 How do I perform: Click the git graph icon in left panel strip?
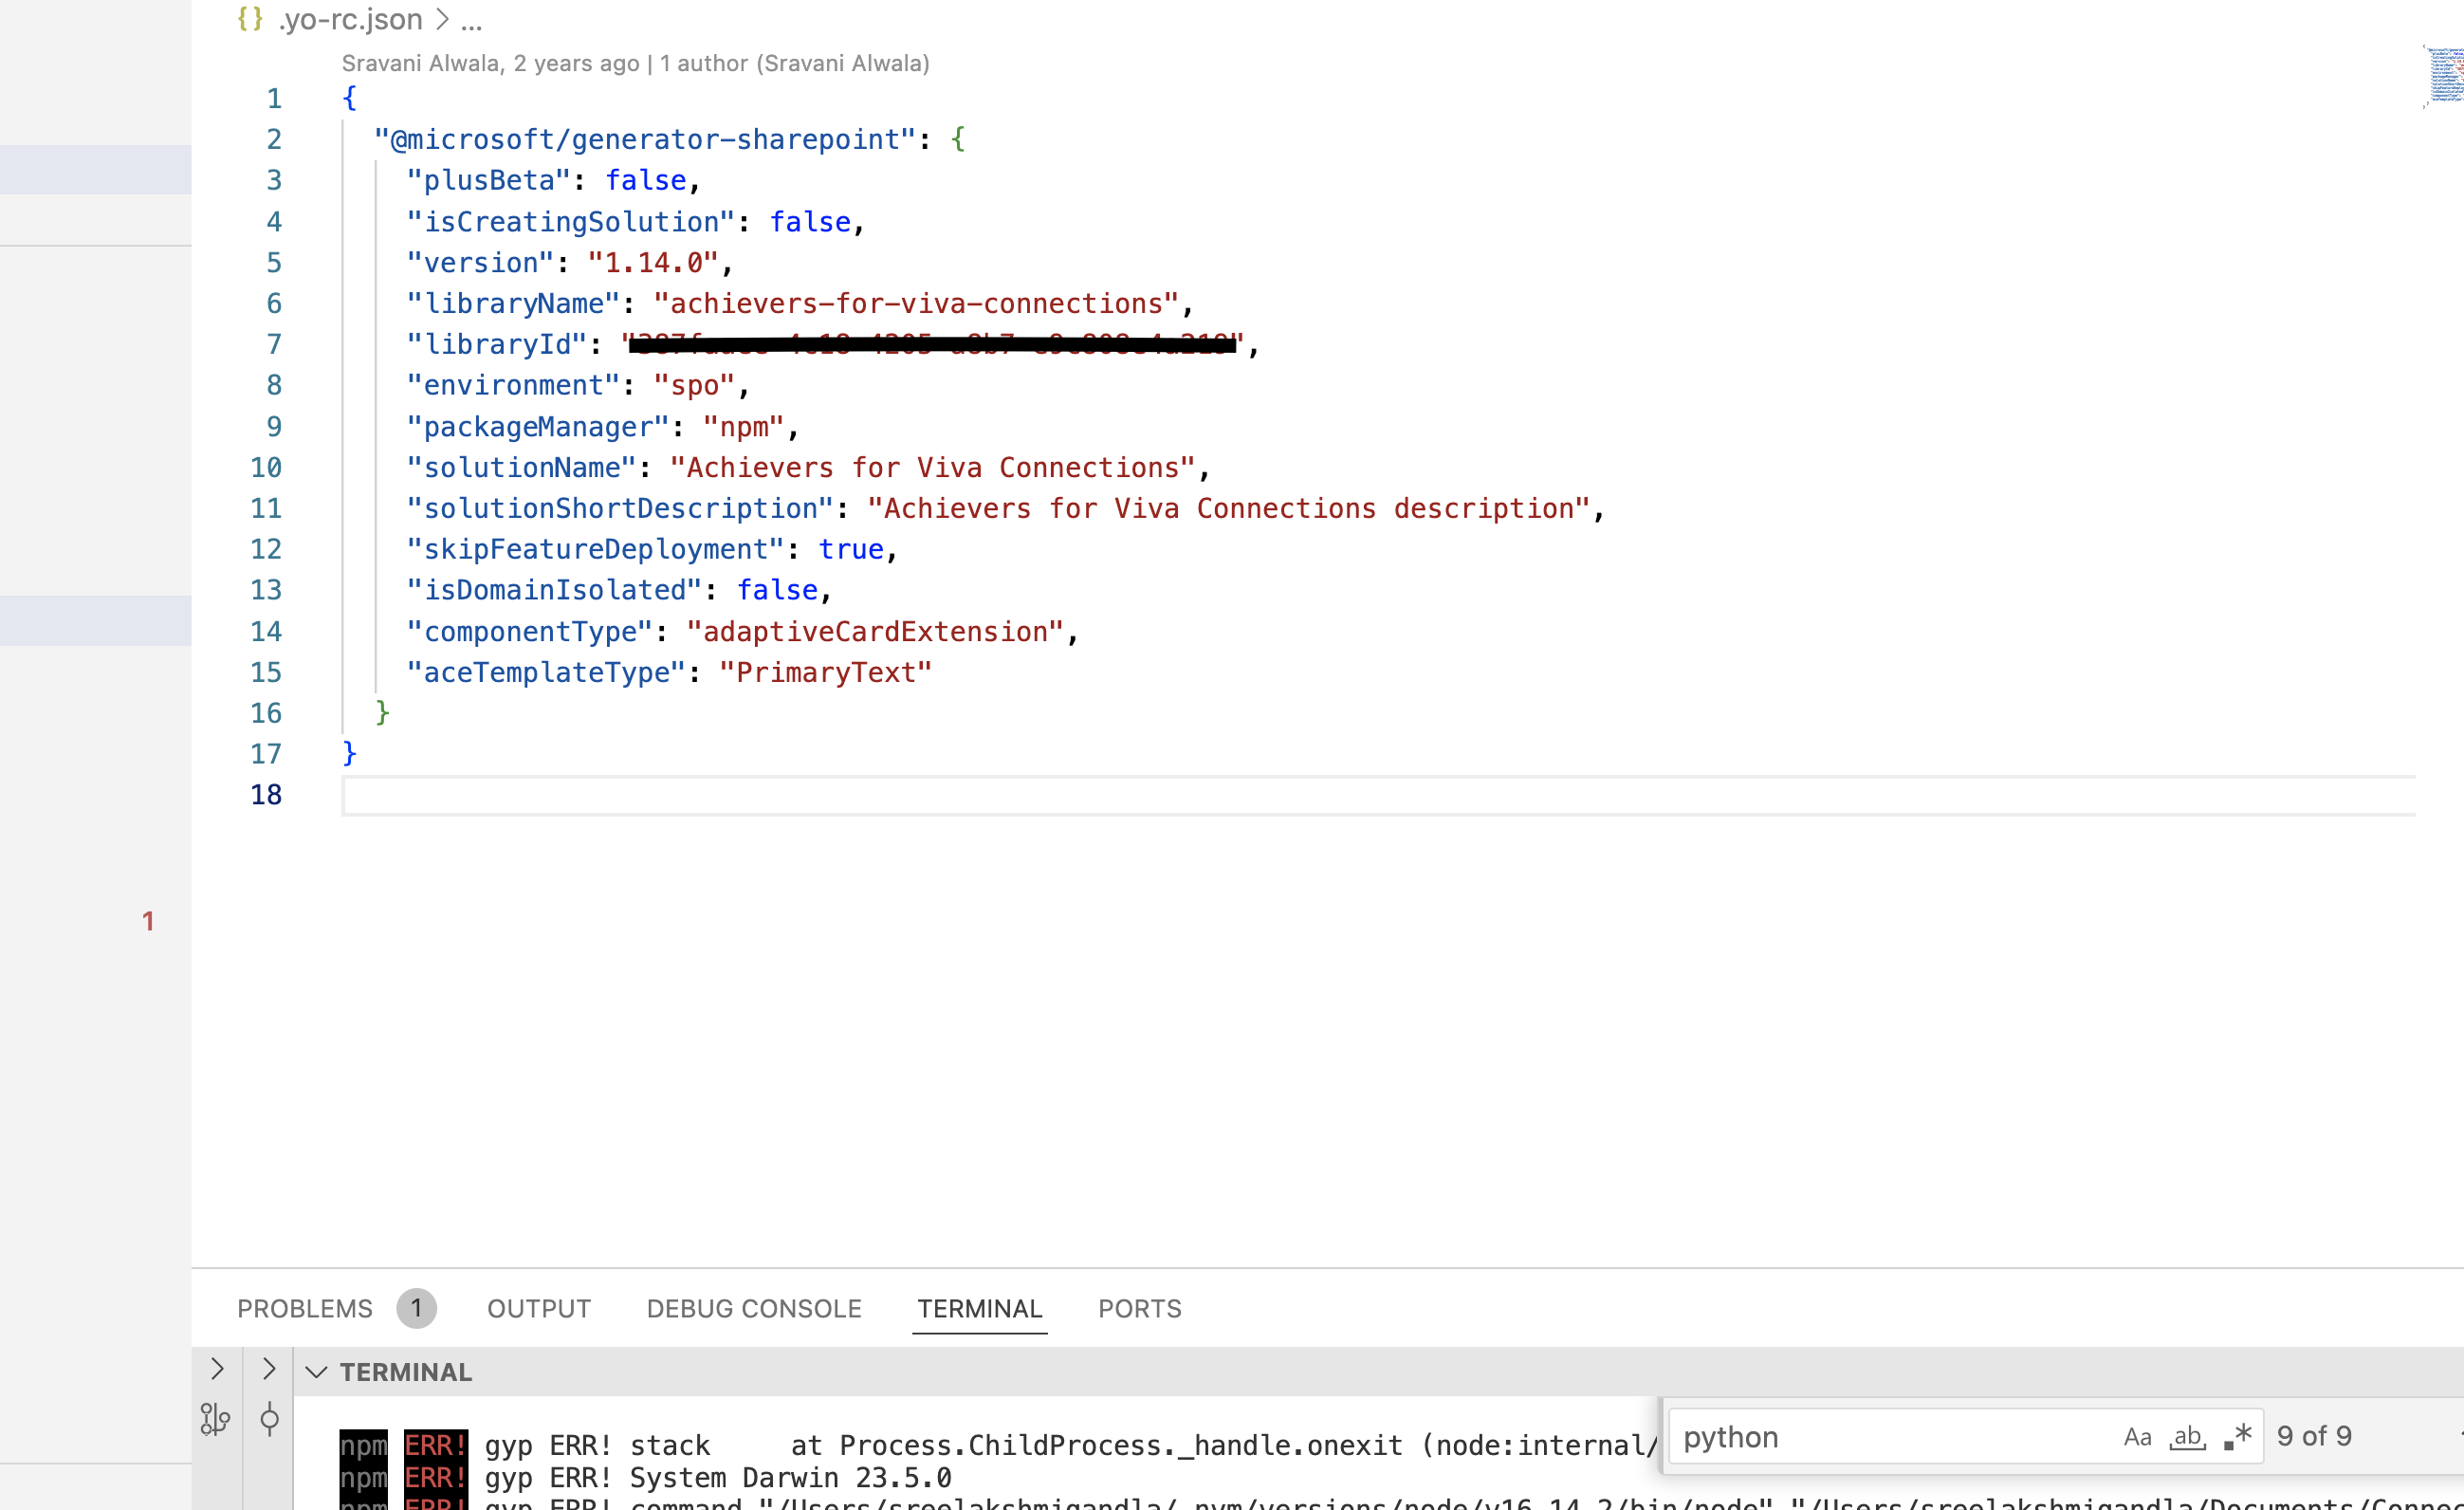click(215, 1418)
